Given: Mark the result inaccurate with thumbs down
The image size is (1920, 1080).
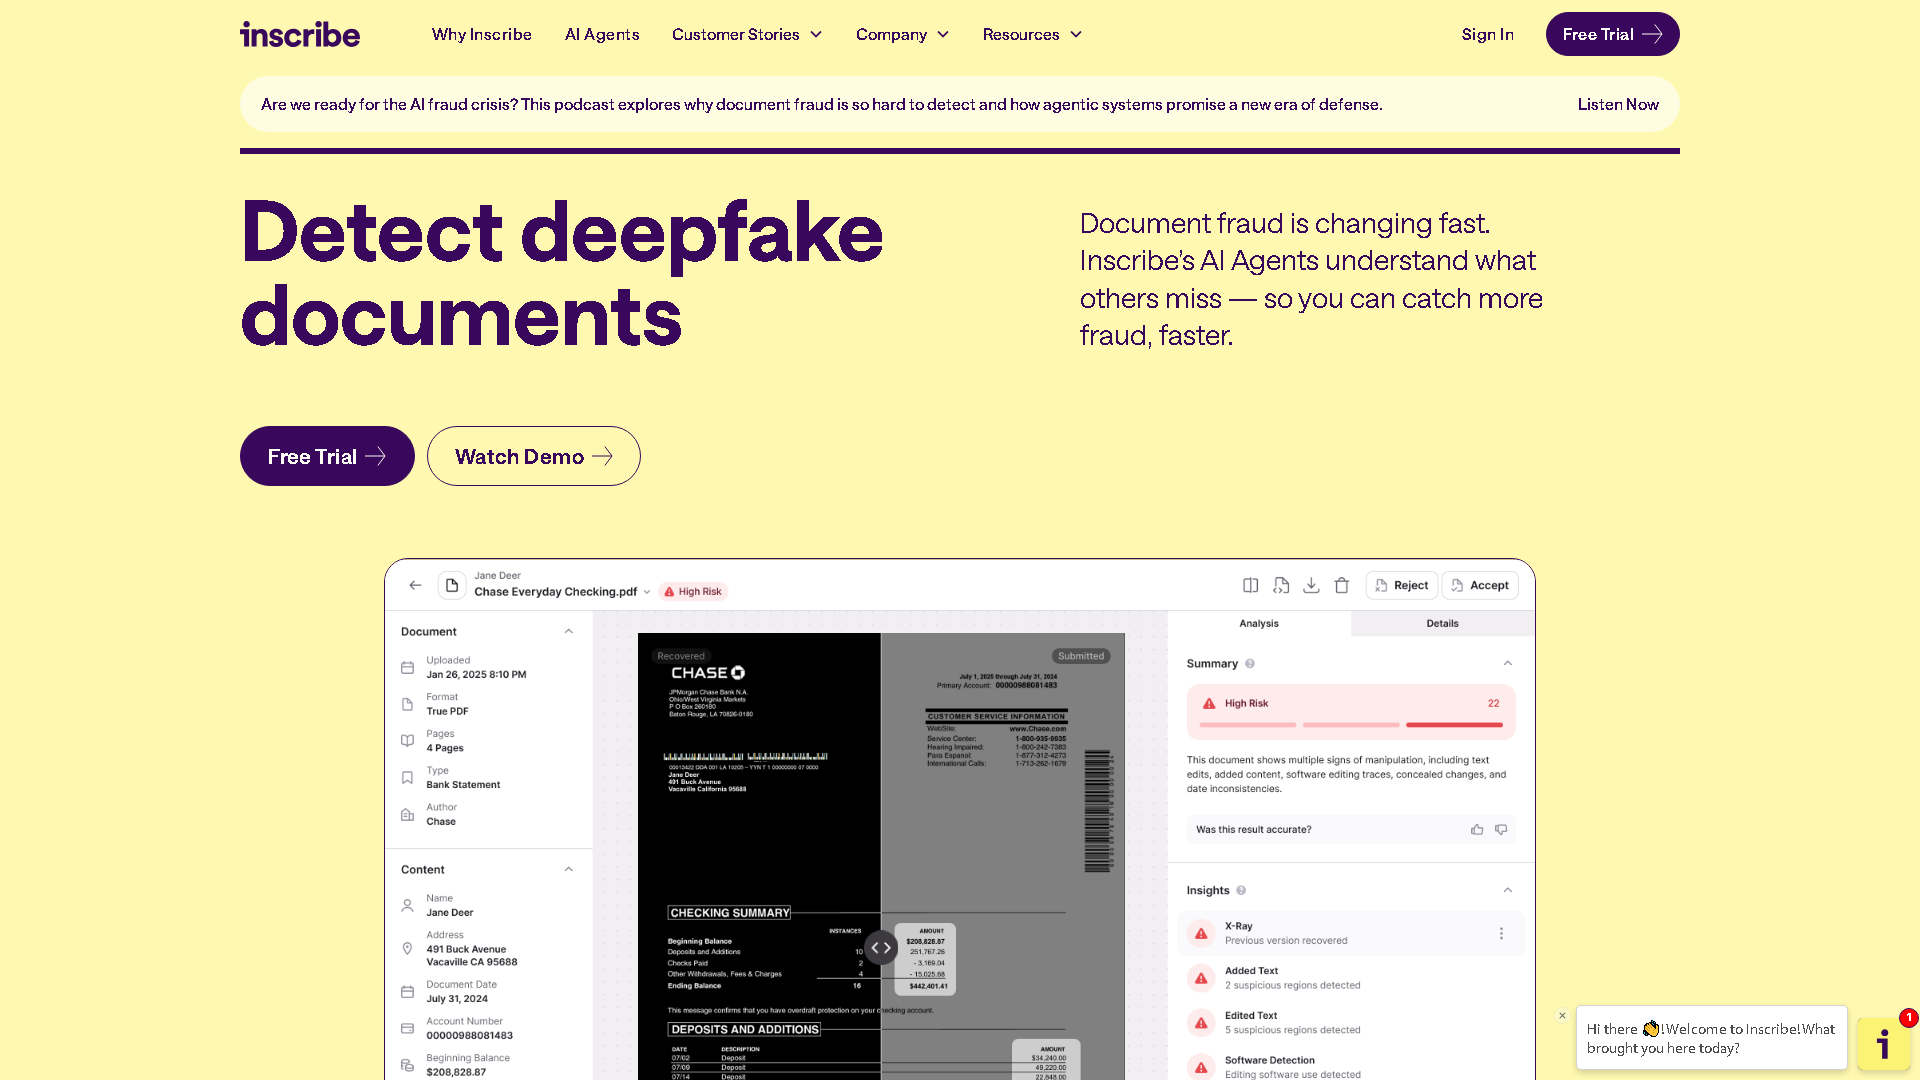Looking at the screenshot, I should pyautogui.click(x=1500, y=829).
